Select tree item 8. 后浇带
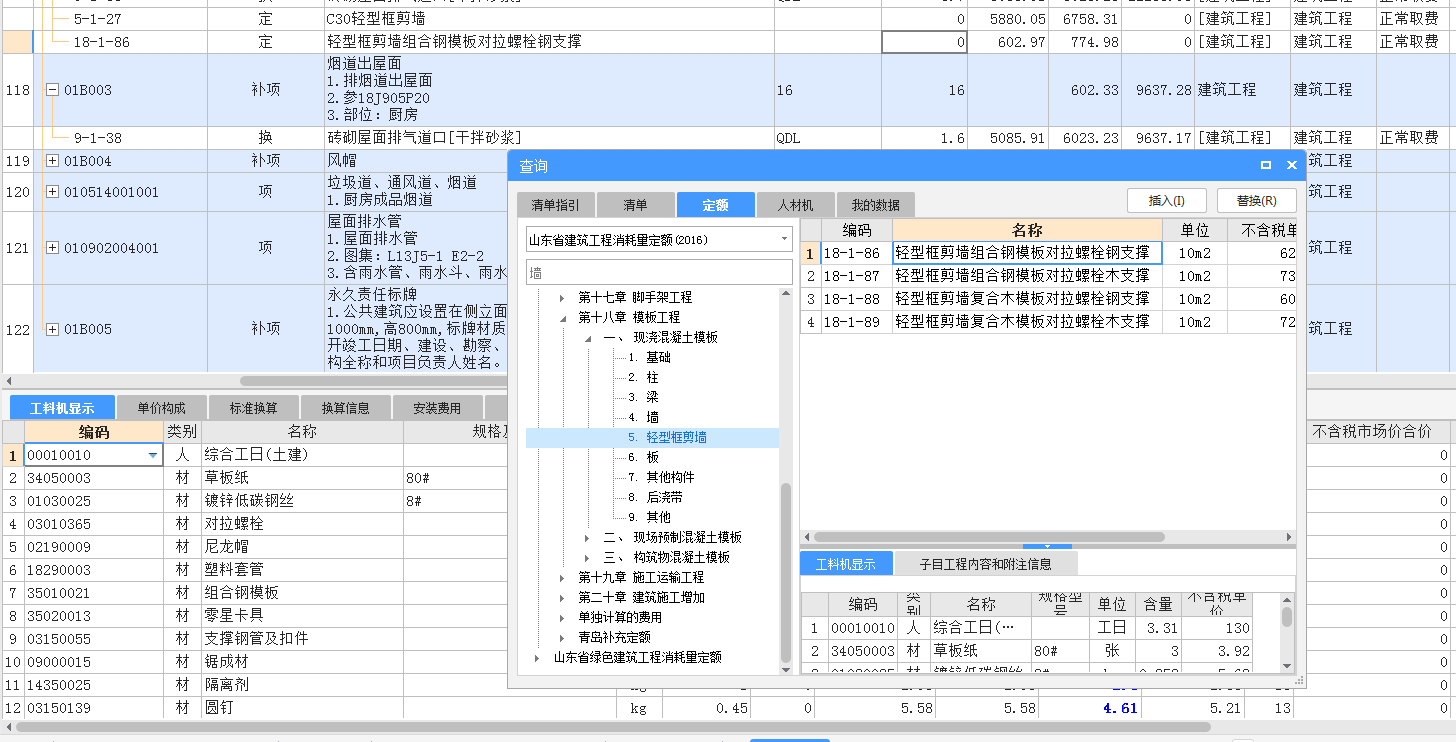This screenshot has width=1456, height=742. pos(655,498)
